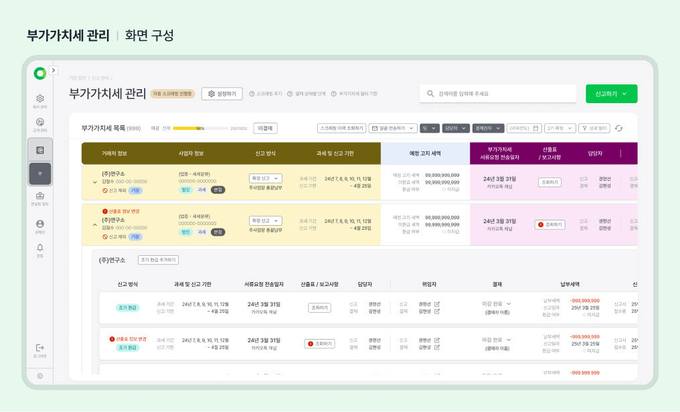Image resolution: width=680 pixels, height=412 pixels.
Task: Open the 결재 상태별 단계 help icon
Action: [x=290, y=94]
